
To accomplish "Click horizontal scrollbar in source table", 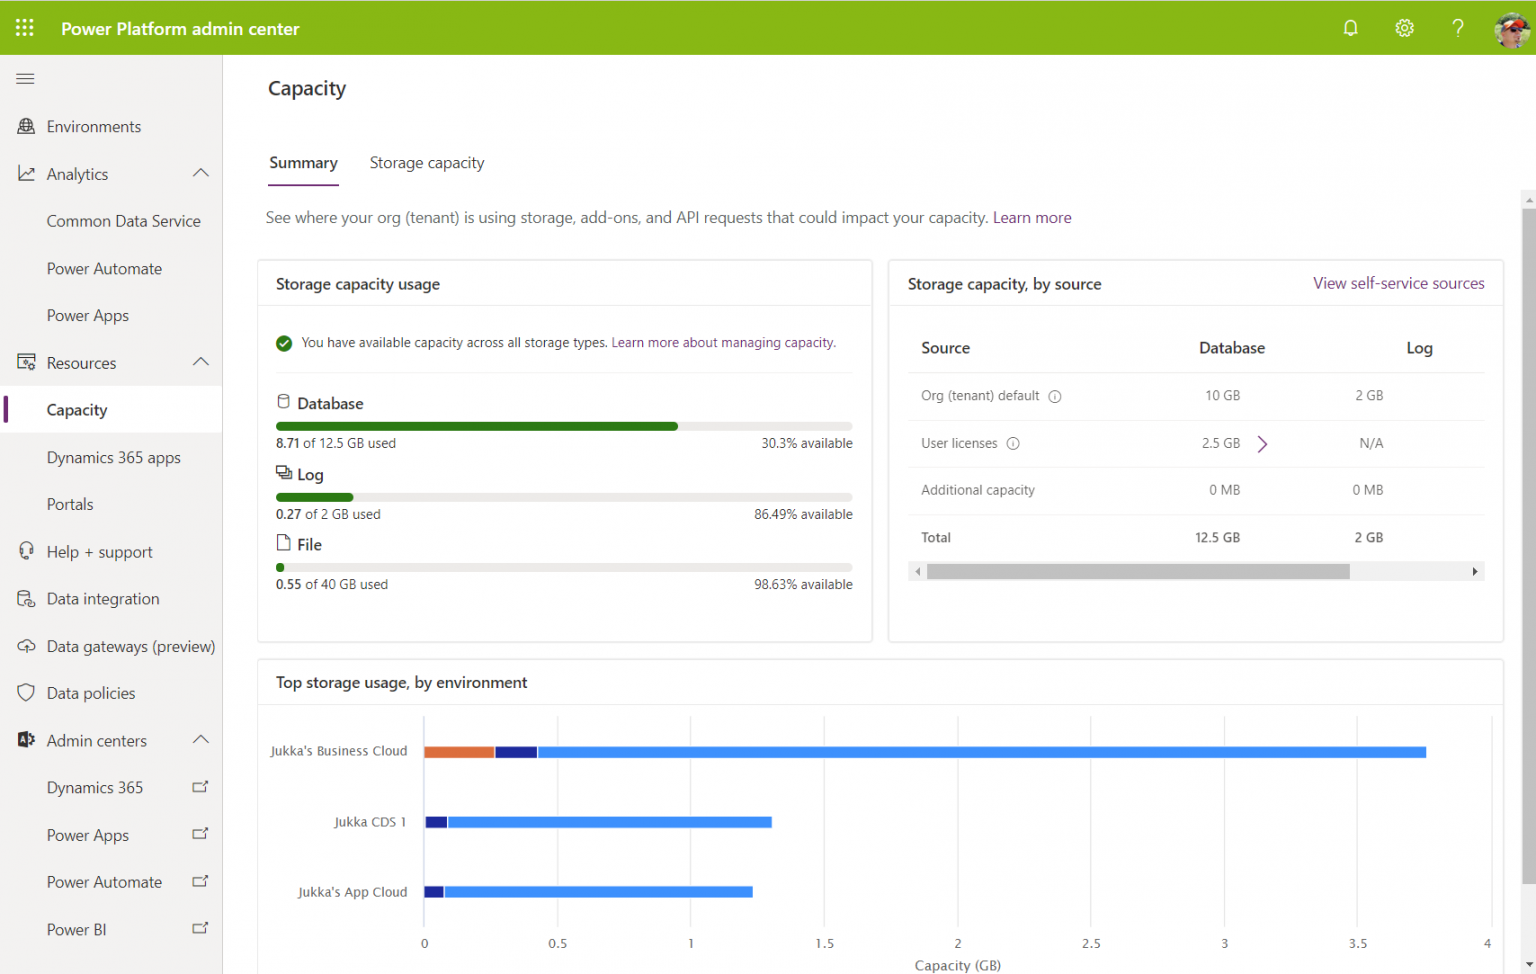I will coord(1138,571).
